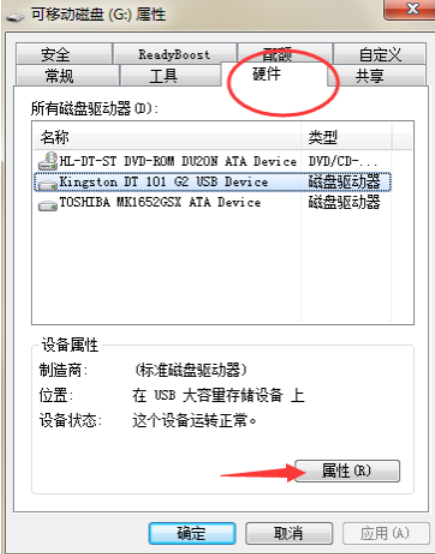Image resolution: width=435 pixels, height=554 pixels.
Task: Sort drives by 类型 column header
Action: (x=346, y=136)
